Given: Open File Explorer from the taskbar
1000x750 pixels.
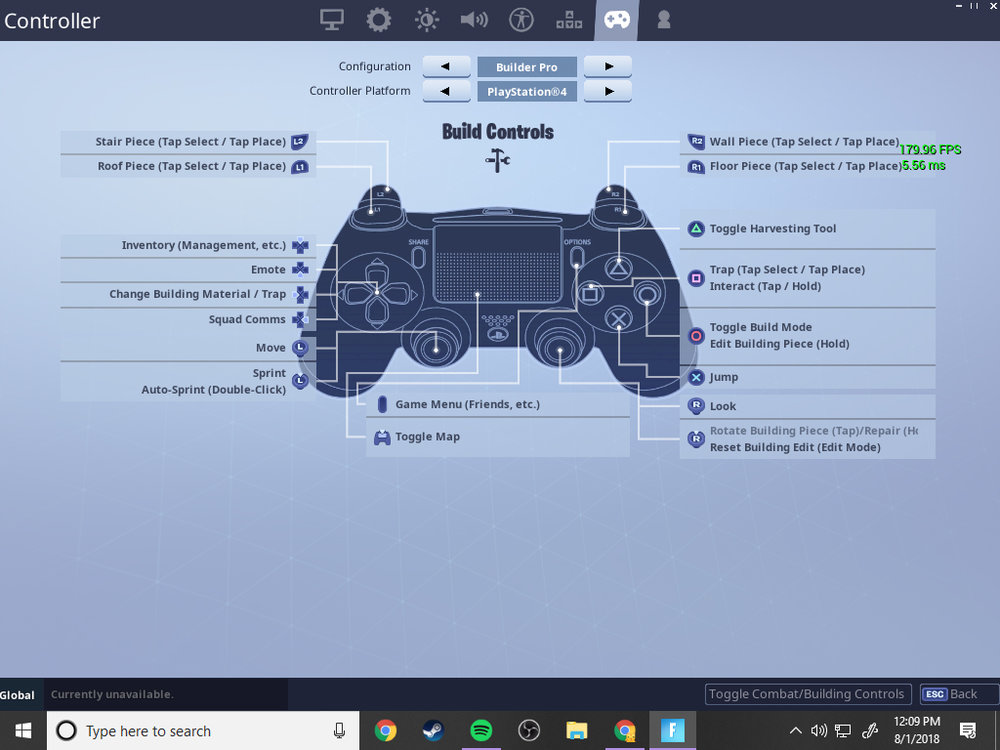Looking at the screenshot, I should point(577,731).
